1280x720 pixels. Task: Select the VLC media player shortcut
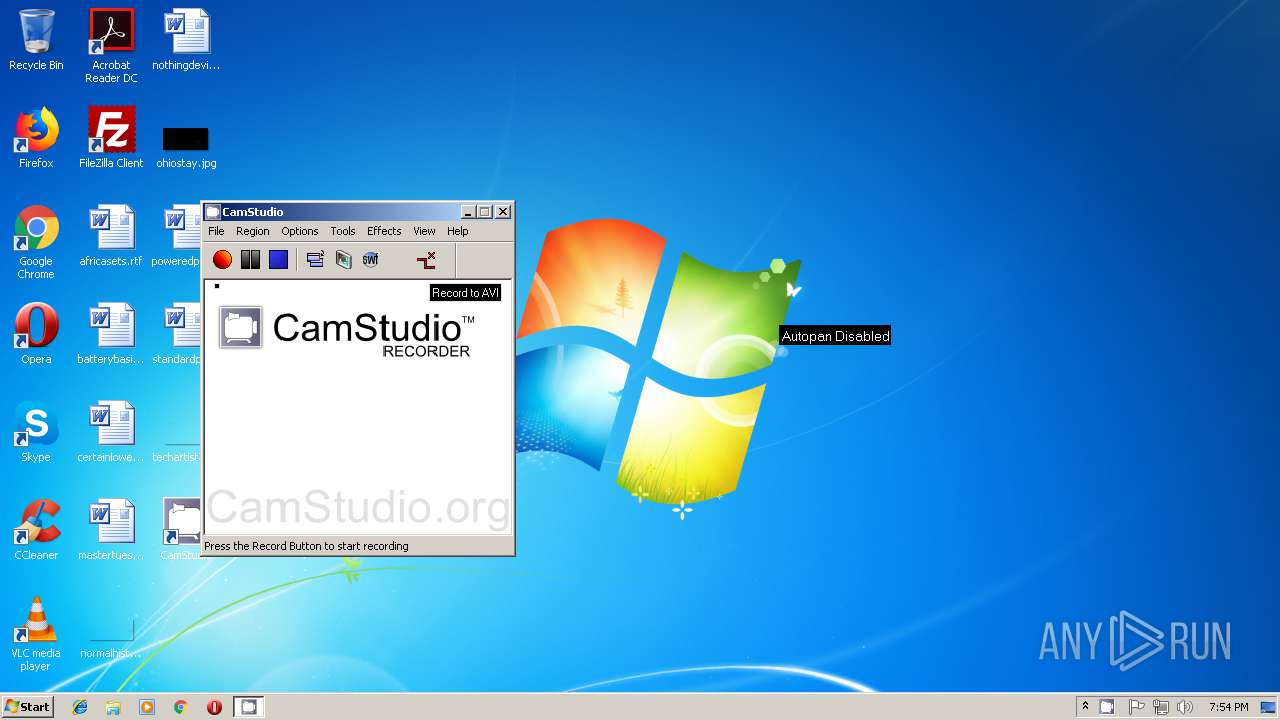point(36,634)
